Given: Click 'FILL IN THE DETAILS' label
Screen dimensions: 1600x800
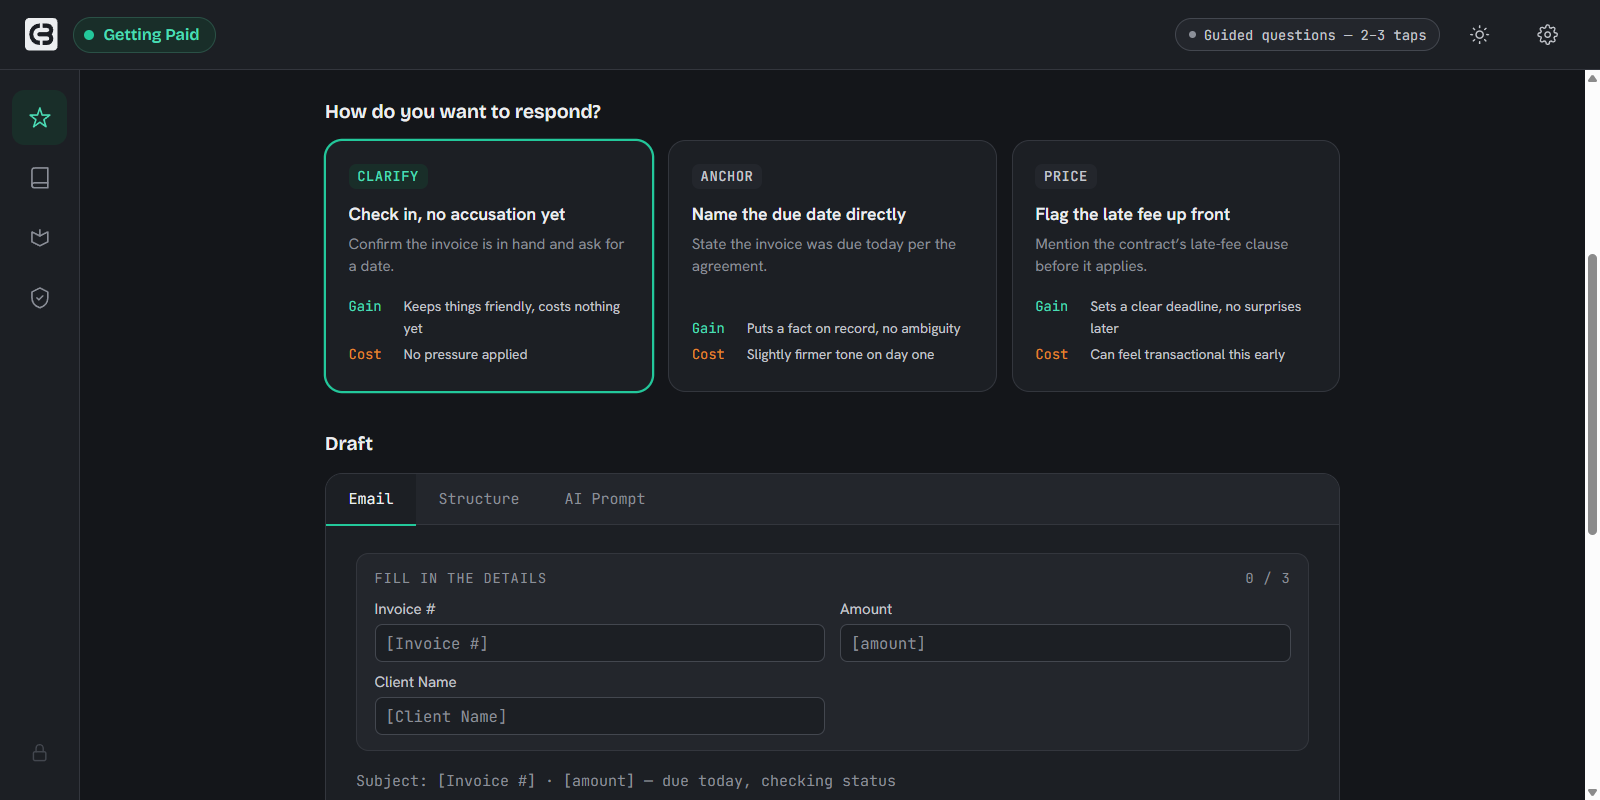Looking at the screenshot, I should click(461, 579).
